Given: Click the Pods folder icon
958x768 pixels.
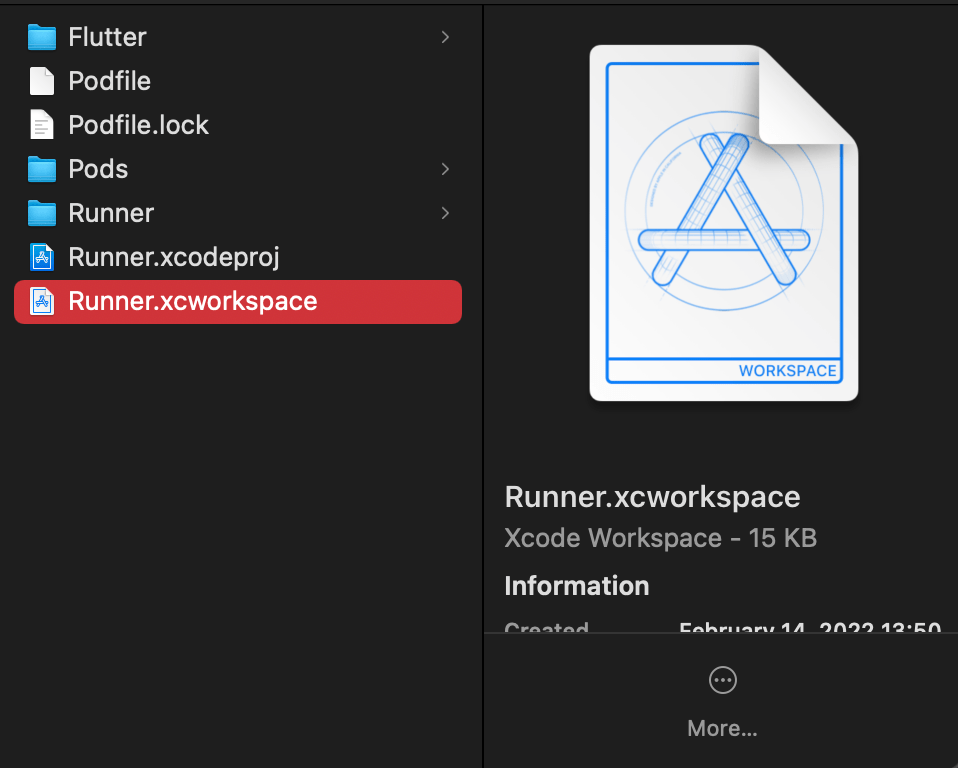Looking at the screenshot, I should click(41, 169).
